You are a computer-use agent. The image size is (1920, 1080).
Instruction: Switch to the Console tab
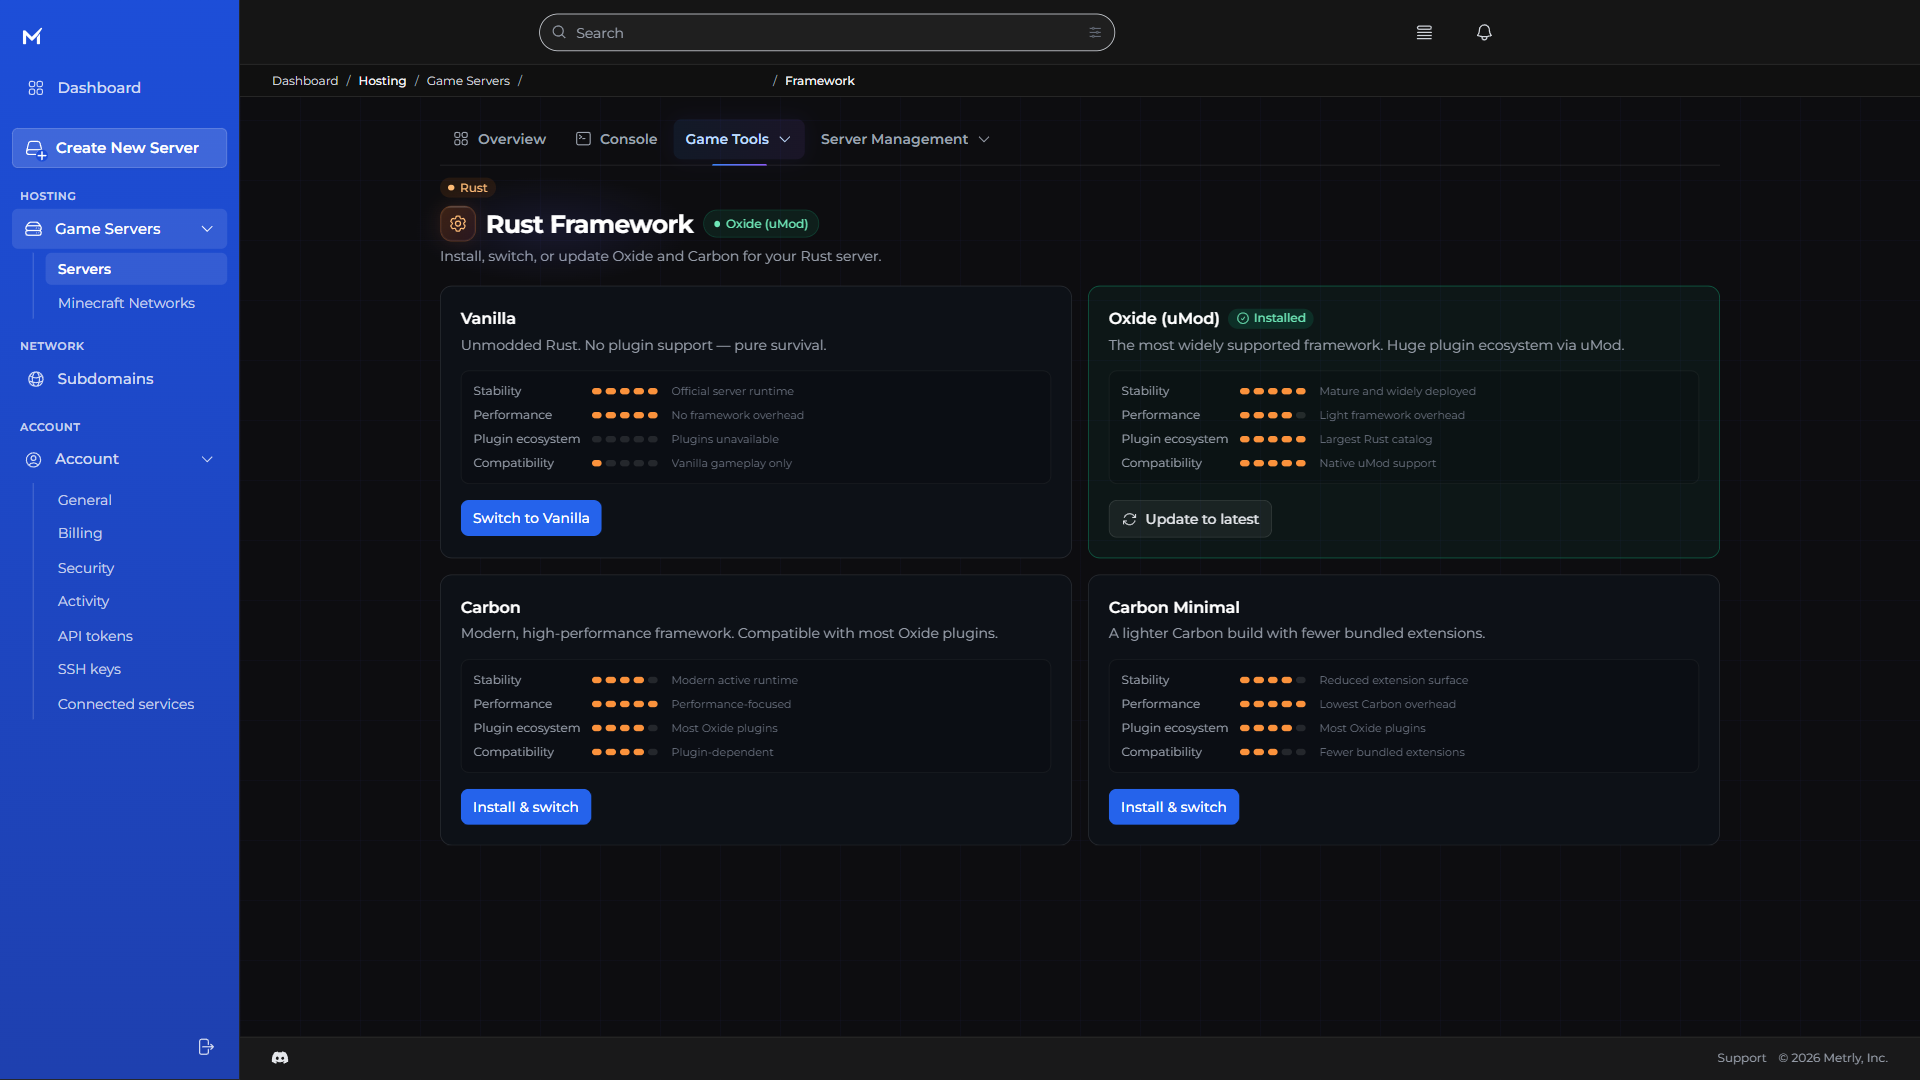[x=617, y=139]
